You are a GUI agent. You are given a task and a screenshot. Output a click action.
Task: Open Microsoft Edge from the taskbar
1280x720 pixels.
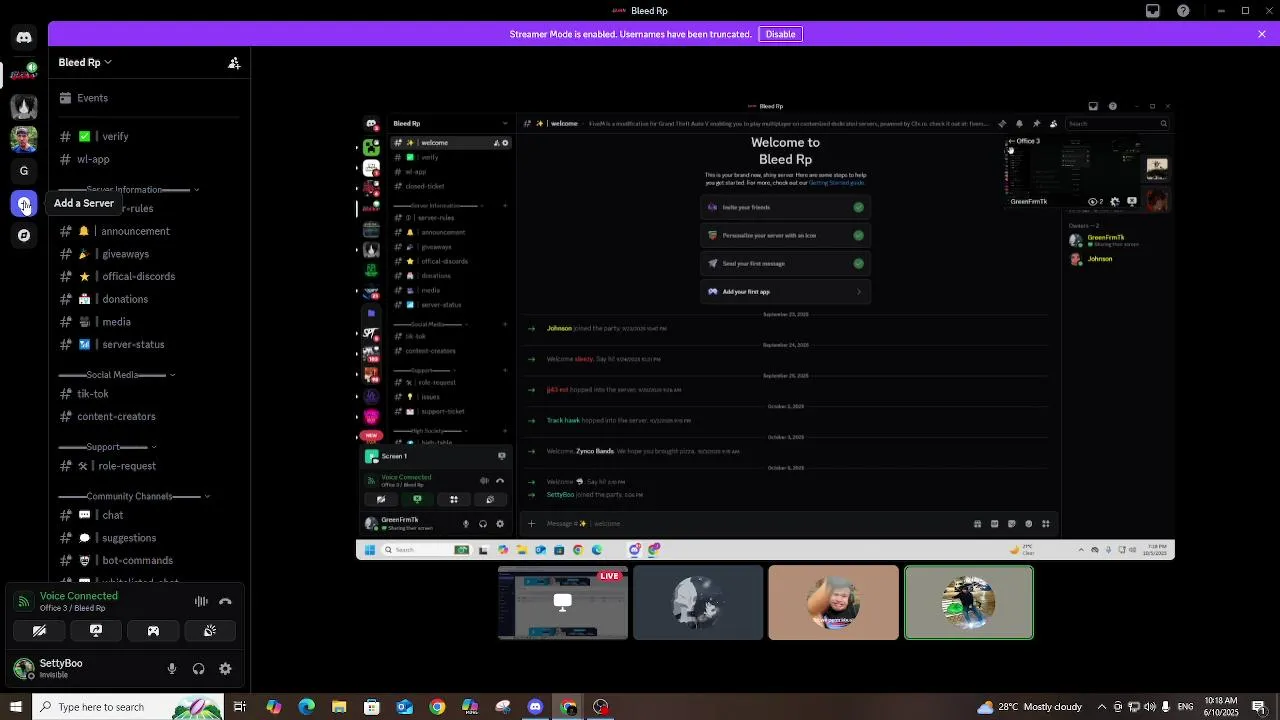pos(306,707)
